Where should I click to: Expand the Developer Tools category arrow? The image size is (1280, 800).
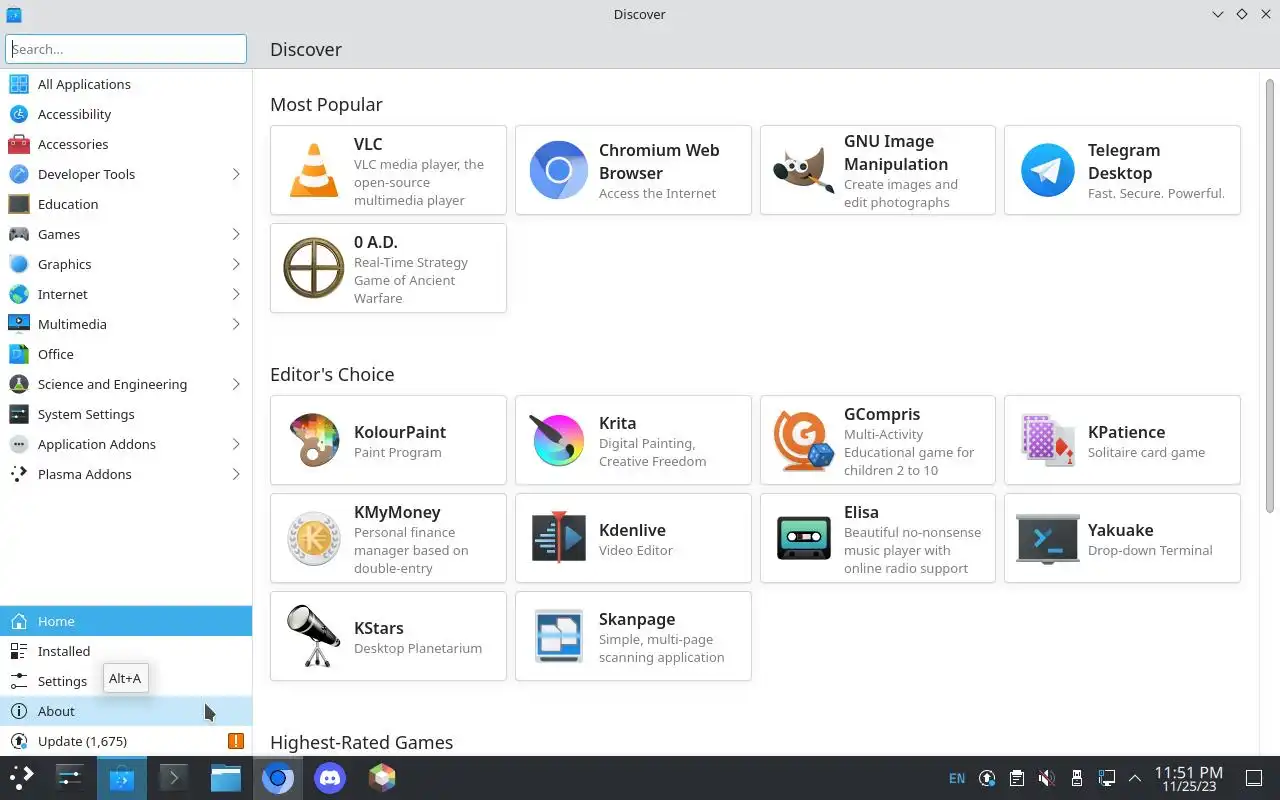pos(236,174)
